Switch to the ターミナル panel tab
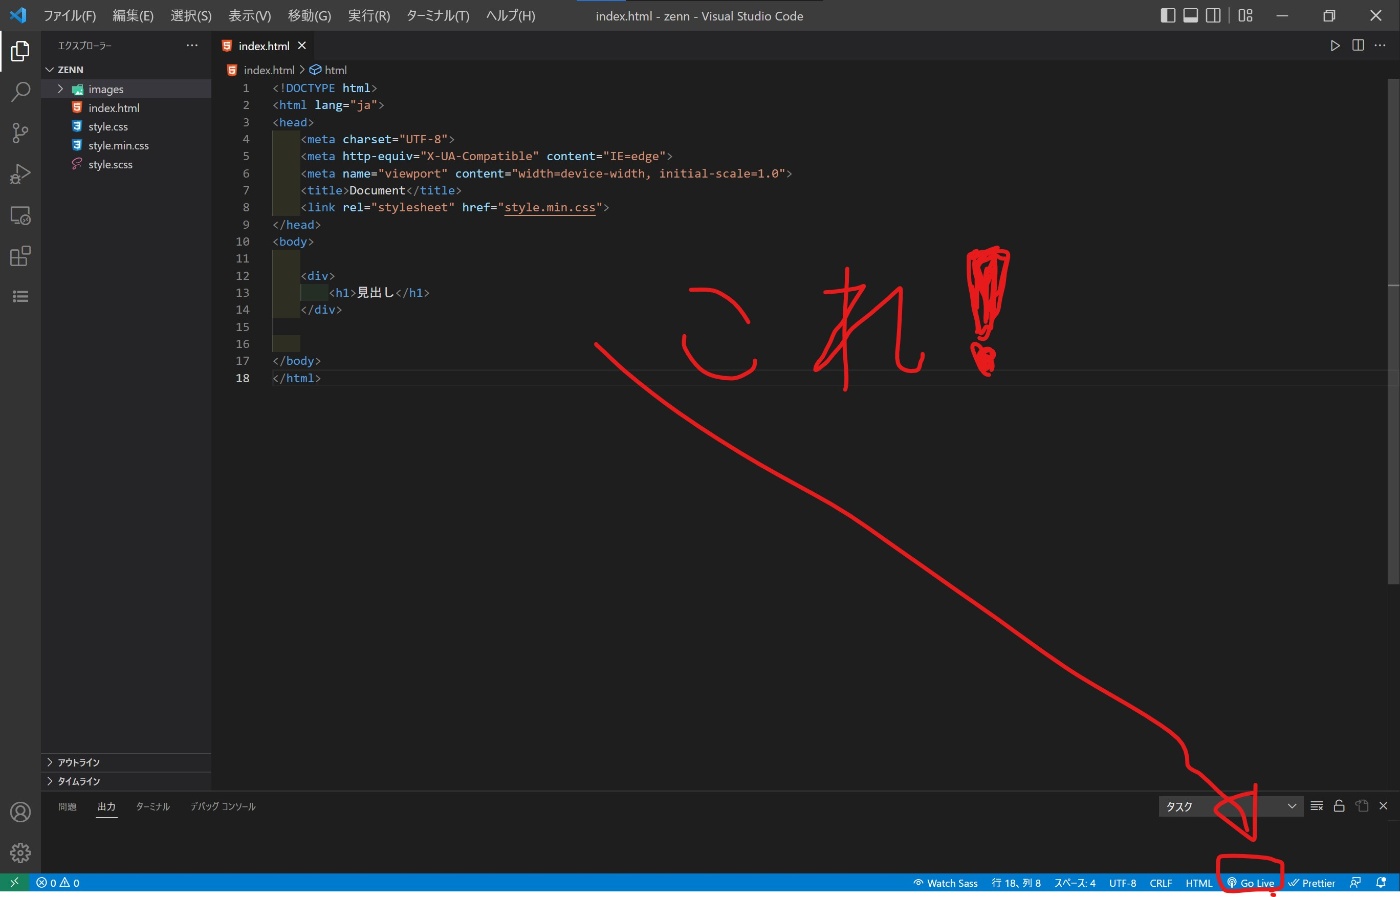 [153, 807]
